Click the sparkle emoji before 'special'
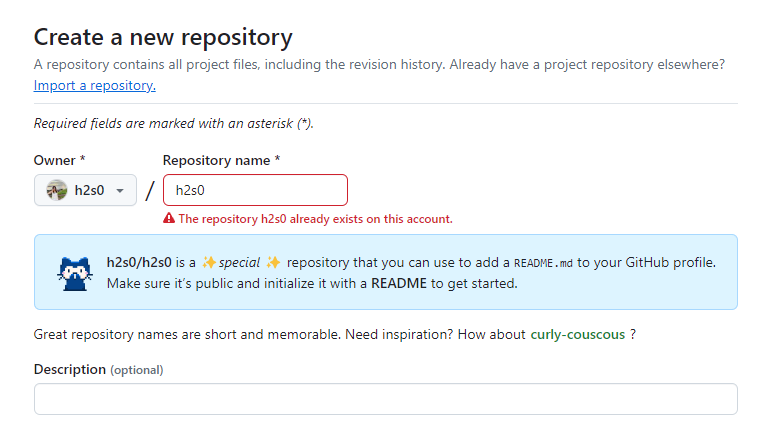The height and width of the screenshot is (428, 772). pos(209,263)
